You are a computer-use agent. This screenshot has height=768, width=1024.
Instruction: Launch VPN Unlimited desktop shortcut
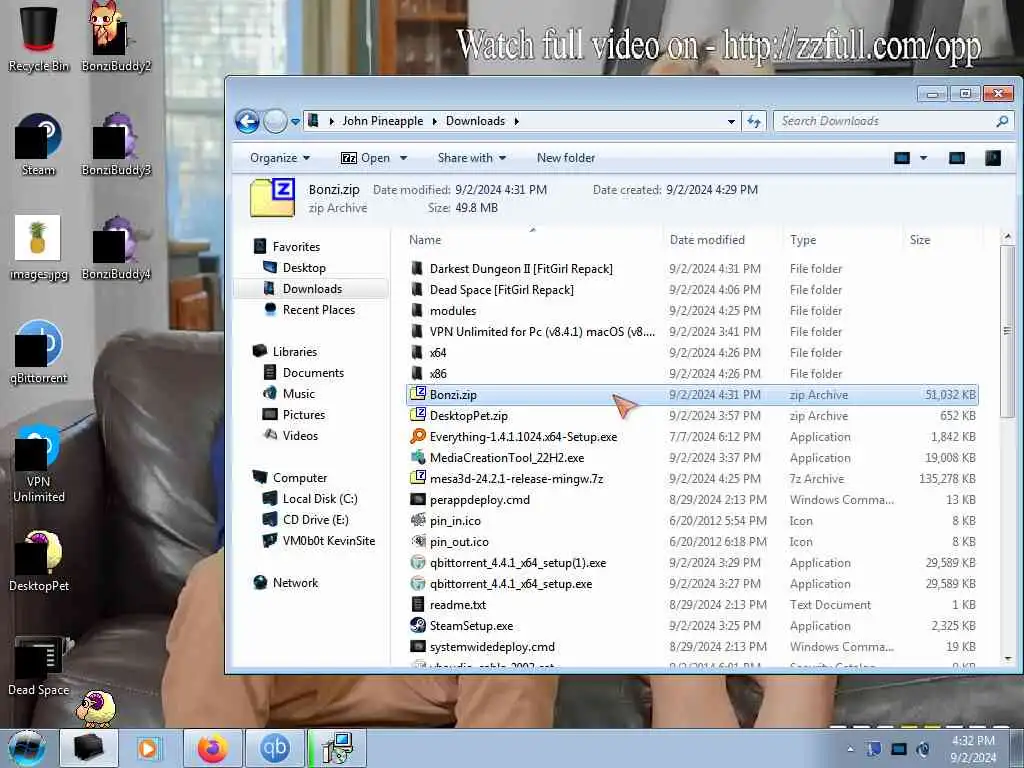point(39,464)
